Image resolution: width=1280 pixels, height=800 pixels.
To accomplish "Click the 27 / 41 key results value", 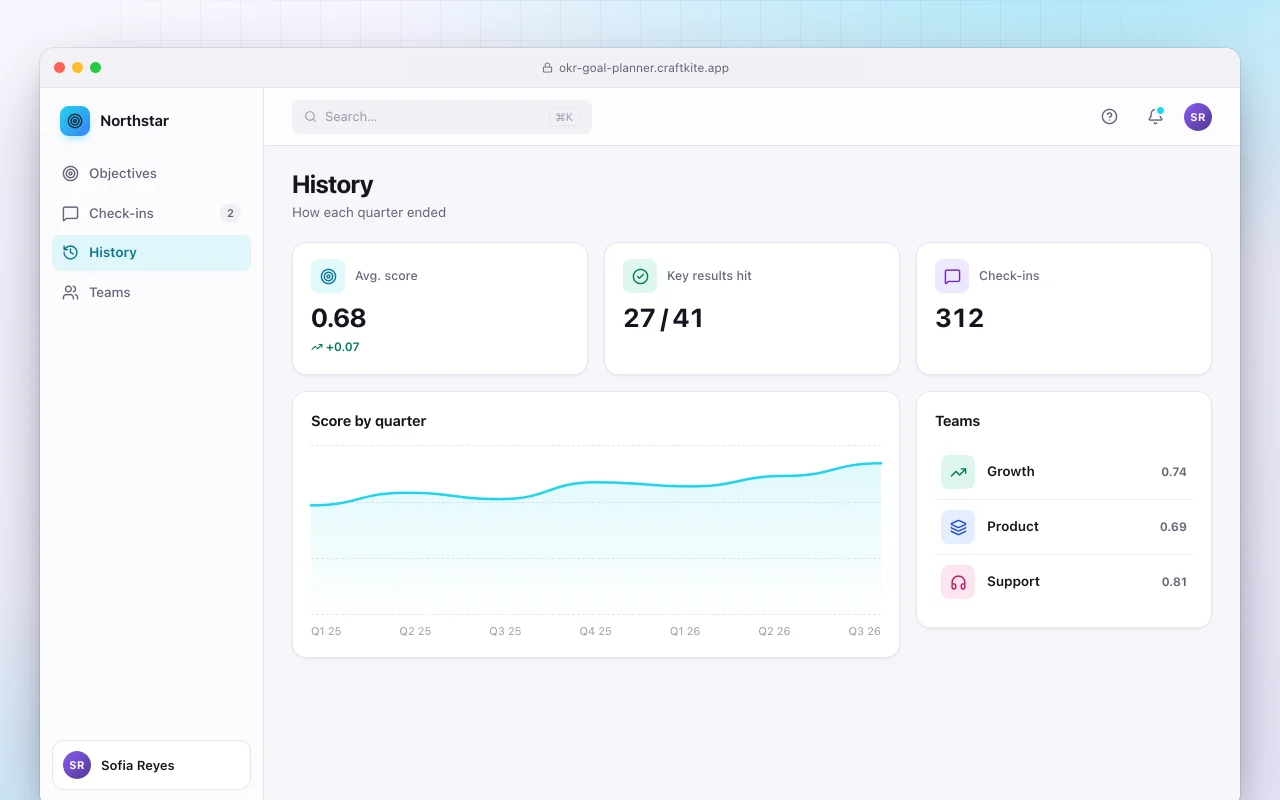I will 663,318.
